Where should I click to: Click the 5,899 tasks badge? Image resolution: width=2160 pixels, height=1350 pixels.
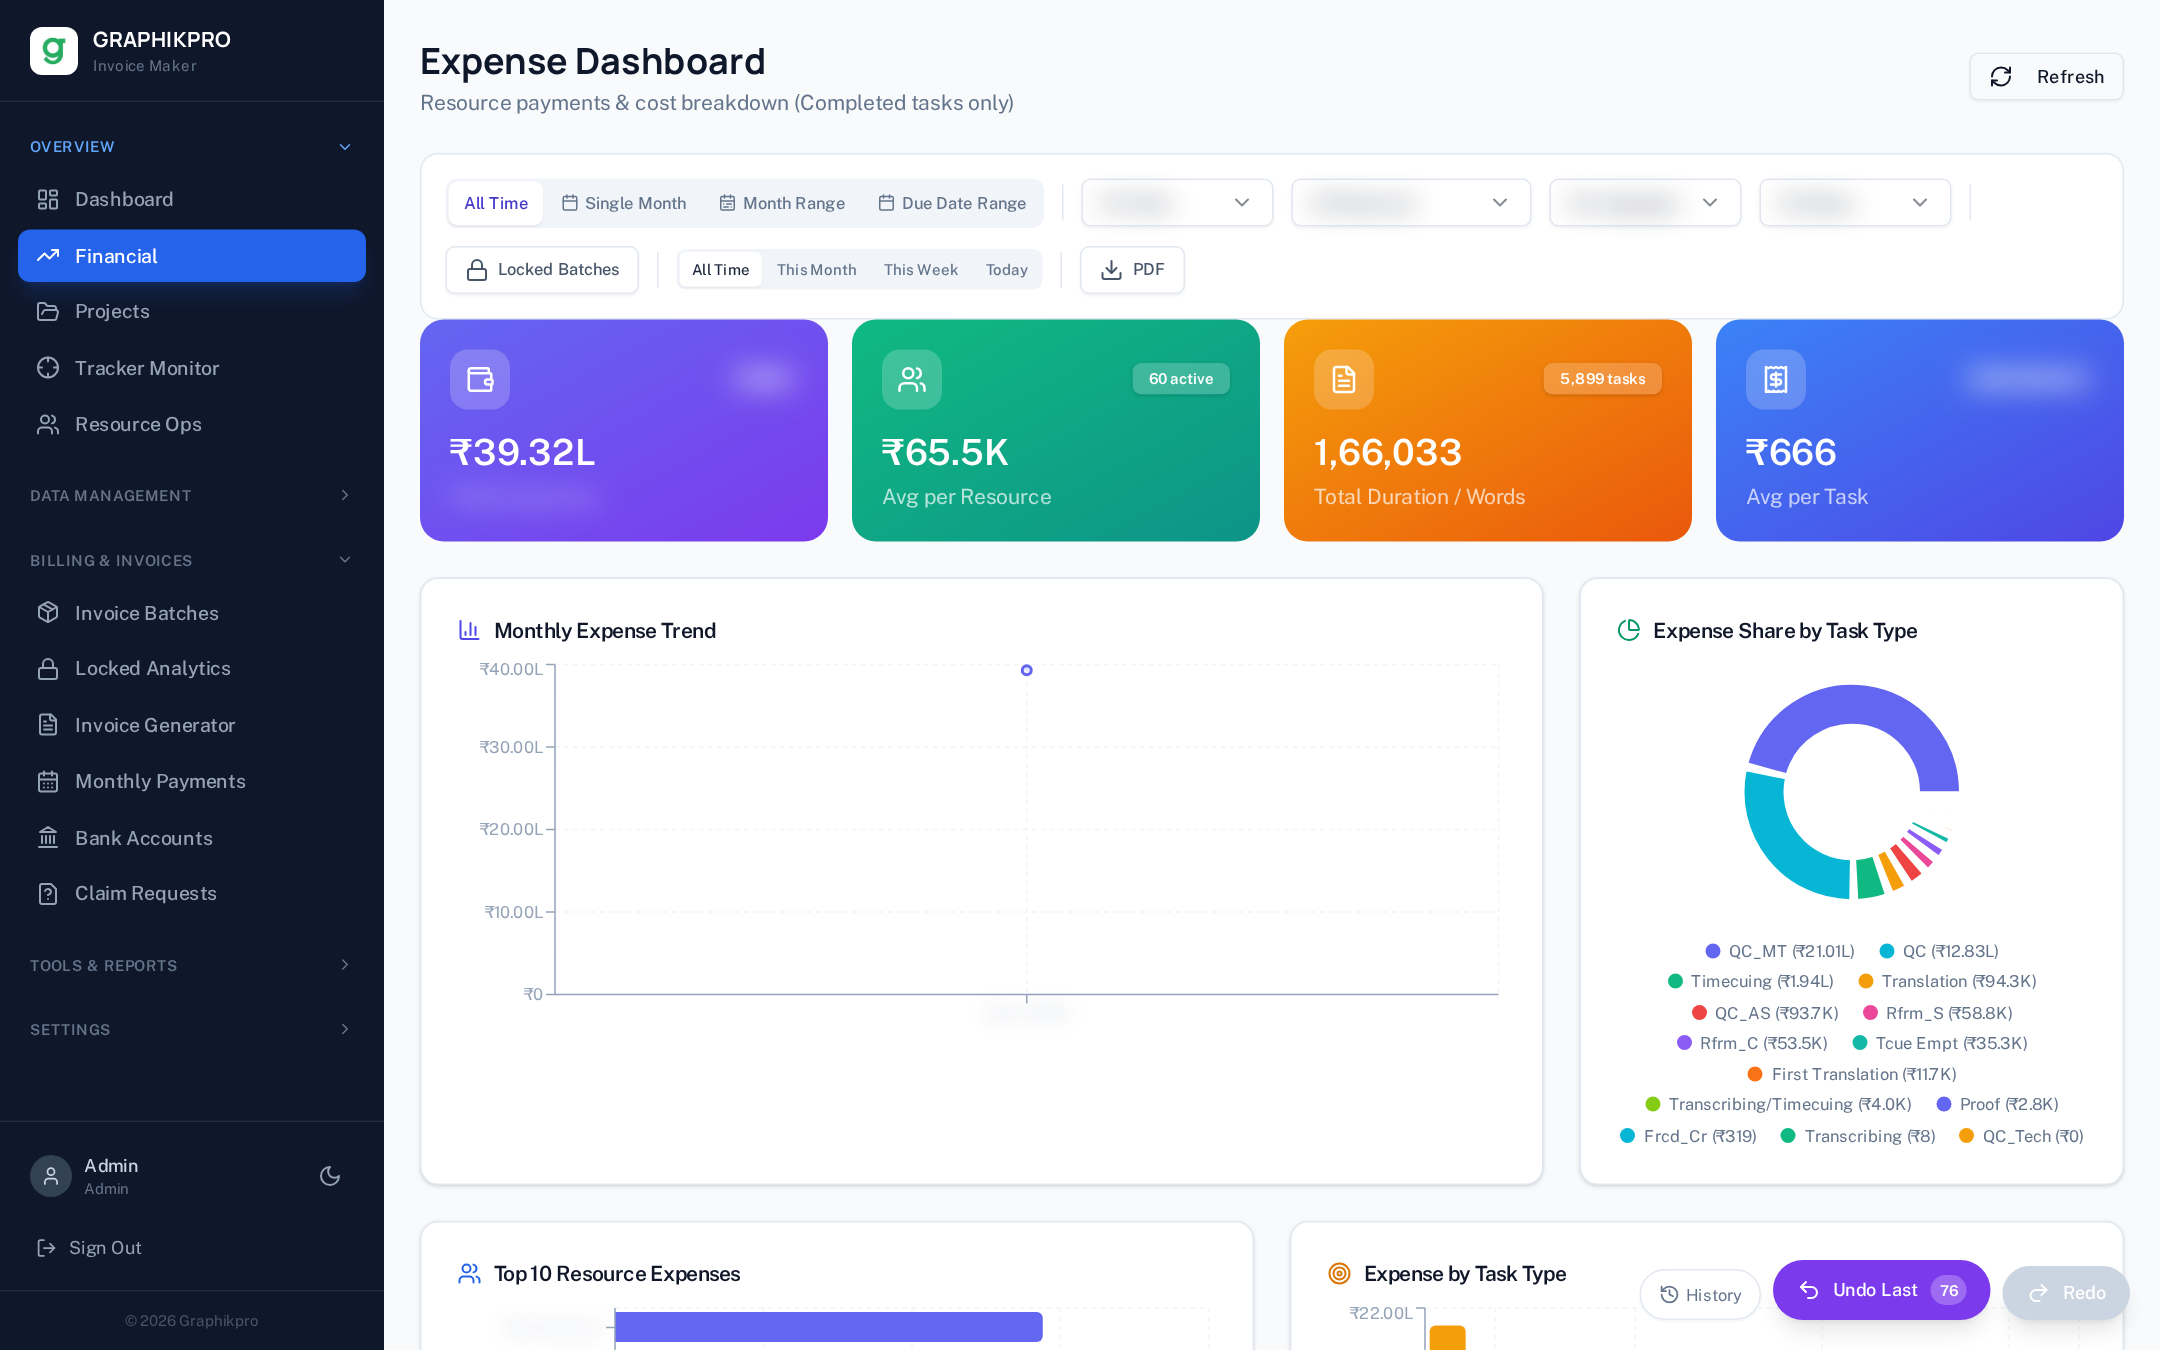point(1602,379)
